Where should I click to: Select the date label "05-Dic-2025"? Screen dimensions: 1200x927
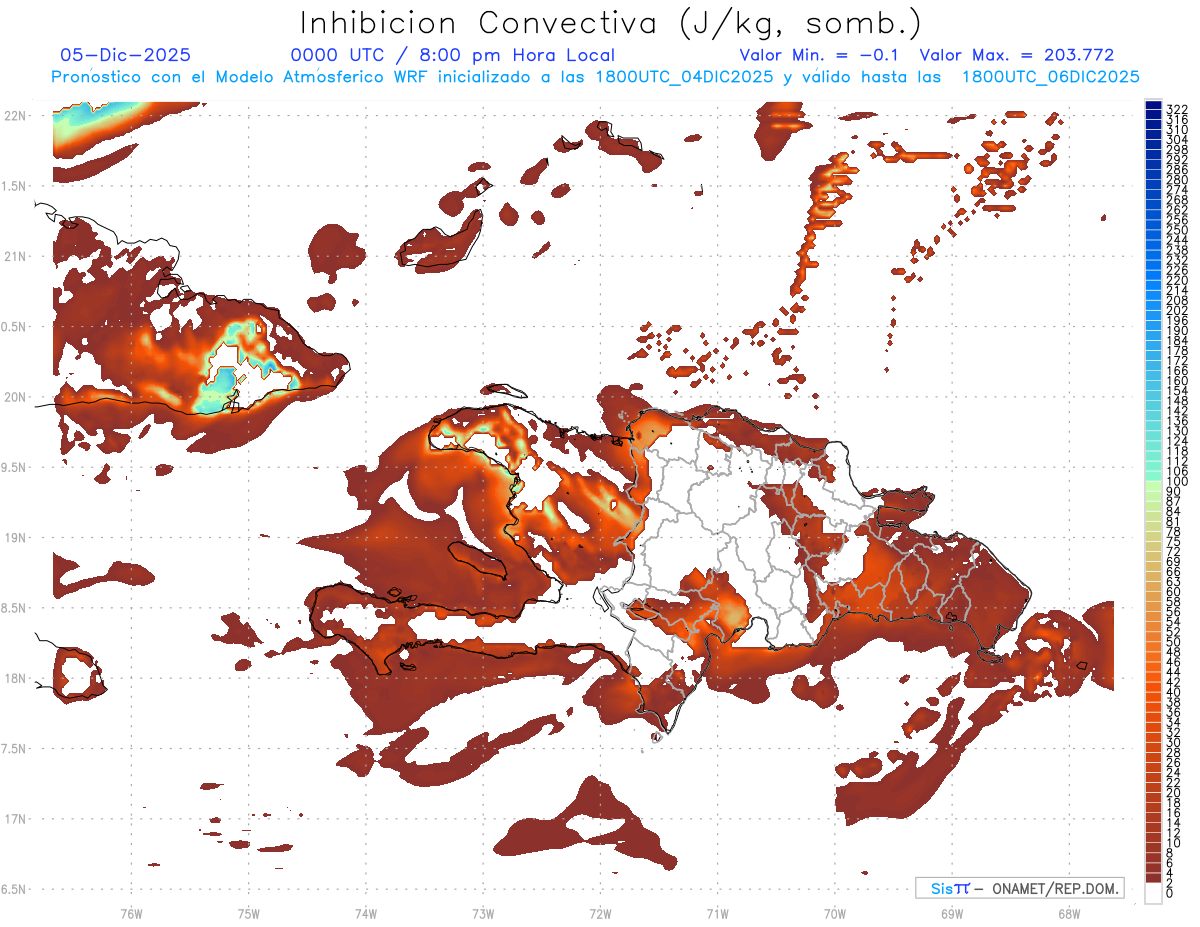pyautogui.click(x=125, y=55)
